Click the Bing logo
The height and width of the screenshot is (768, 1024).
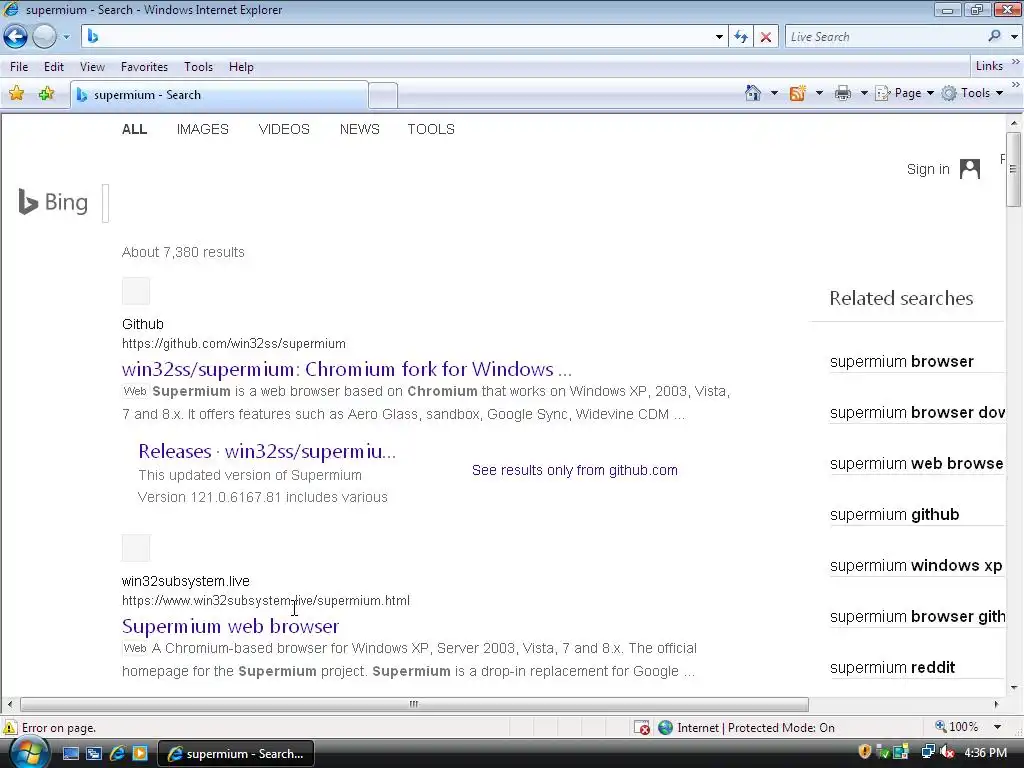click(53, 202)
